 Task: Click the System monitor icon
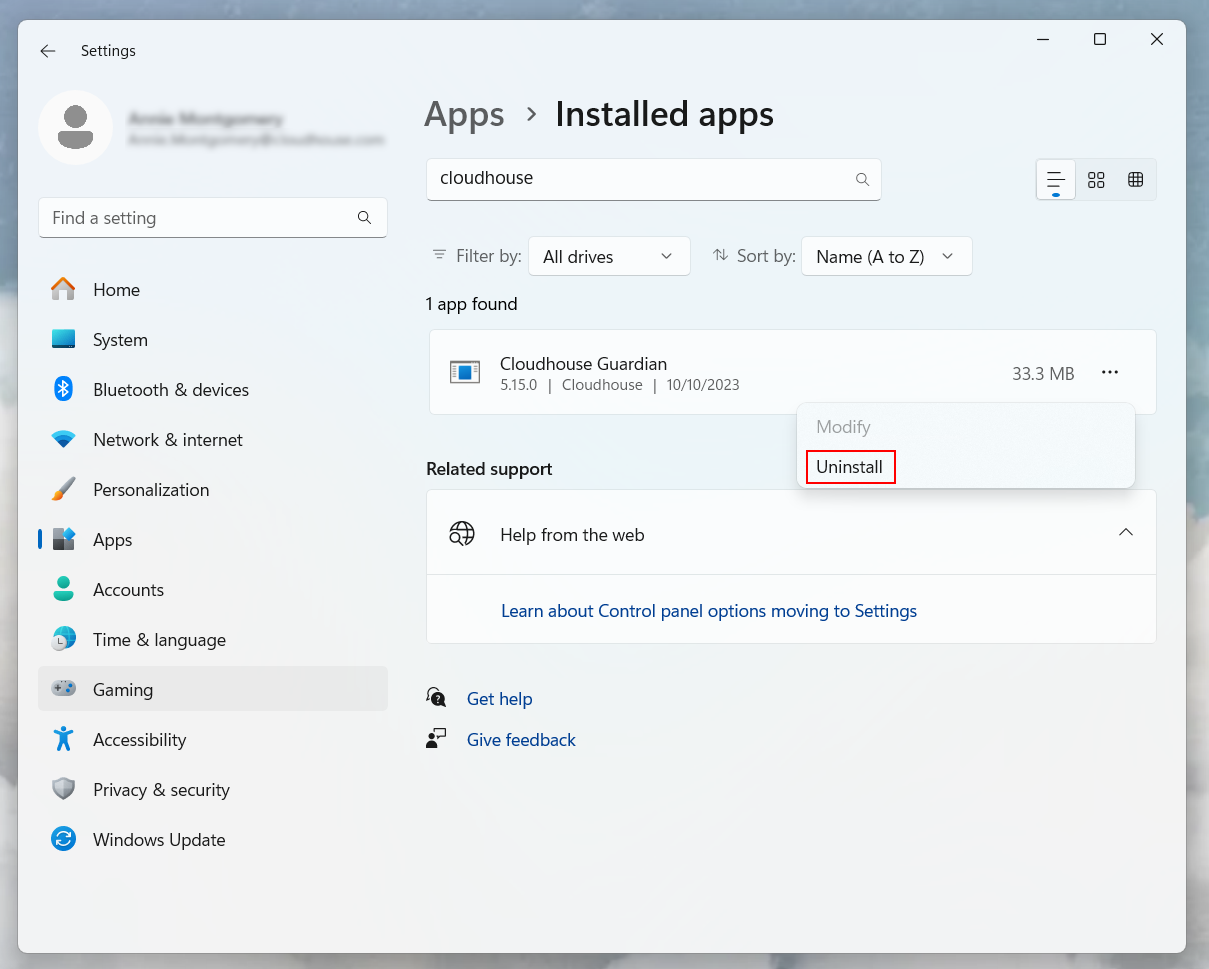64,340
